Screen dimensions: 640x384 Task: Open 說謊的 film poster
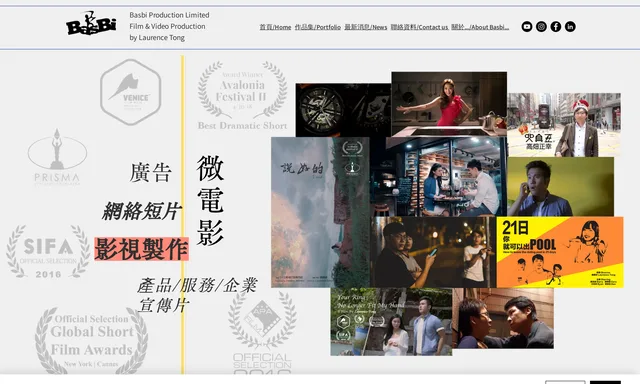click(x=320, y=212)
